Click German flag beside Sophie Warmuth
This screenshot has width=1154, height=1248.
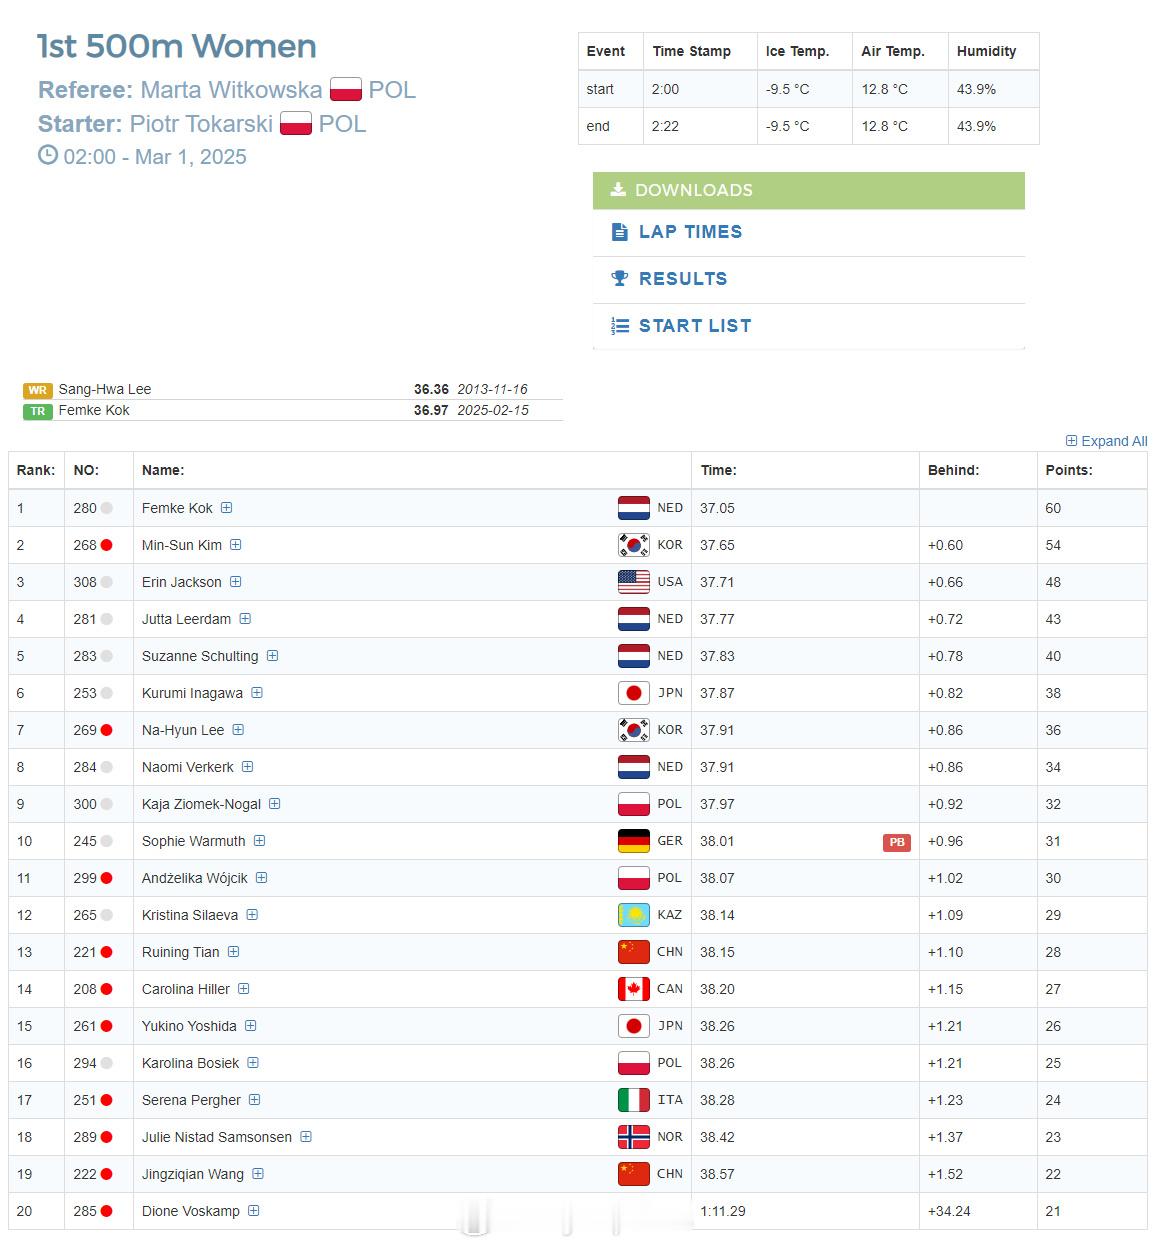pyautogui.click(x=634, y=841)
